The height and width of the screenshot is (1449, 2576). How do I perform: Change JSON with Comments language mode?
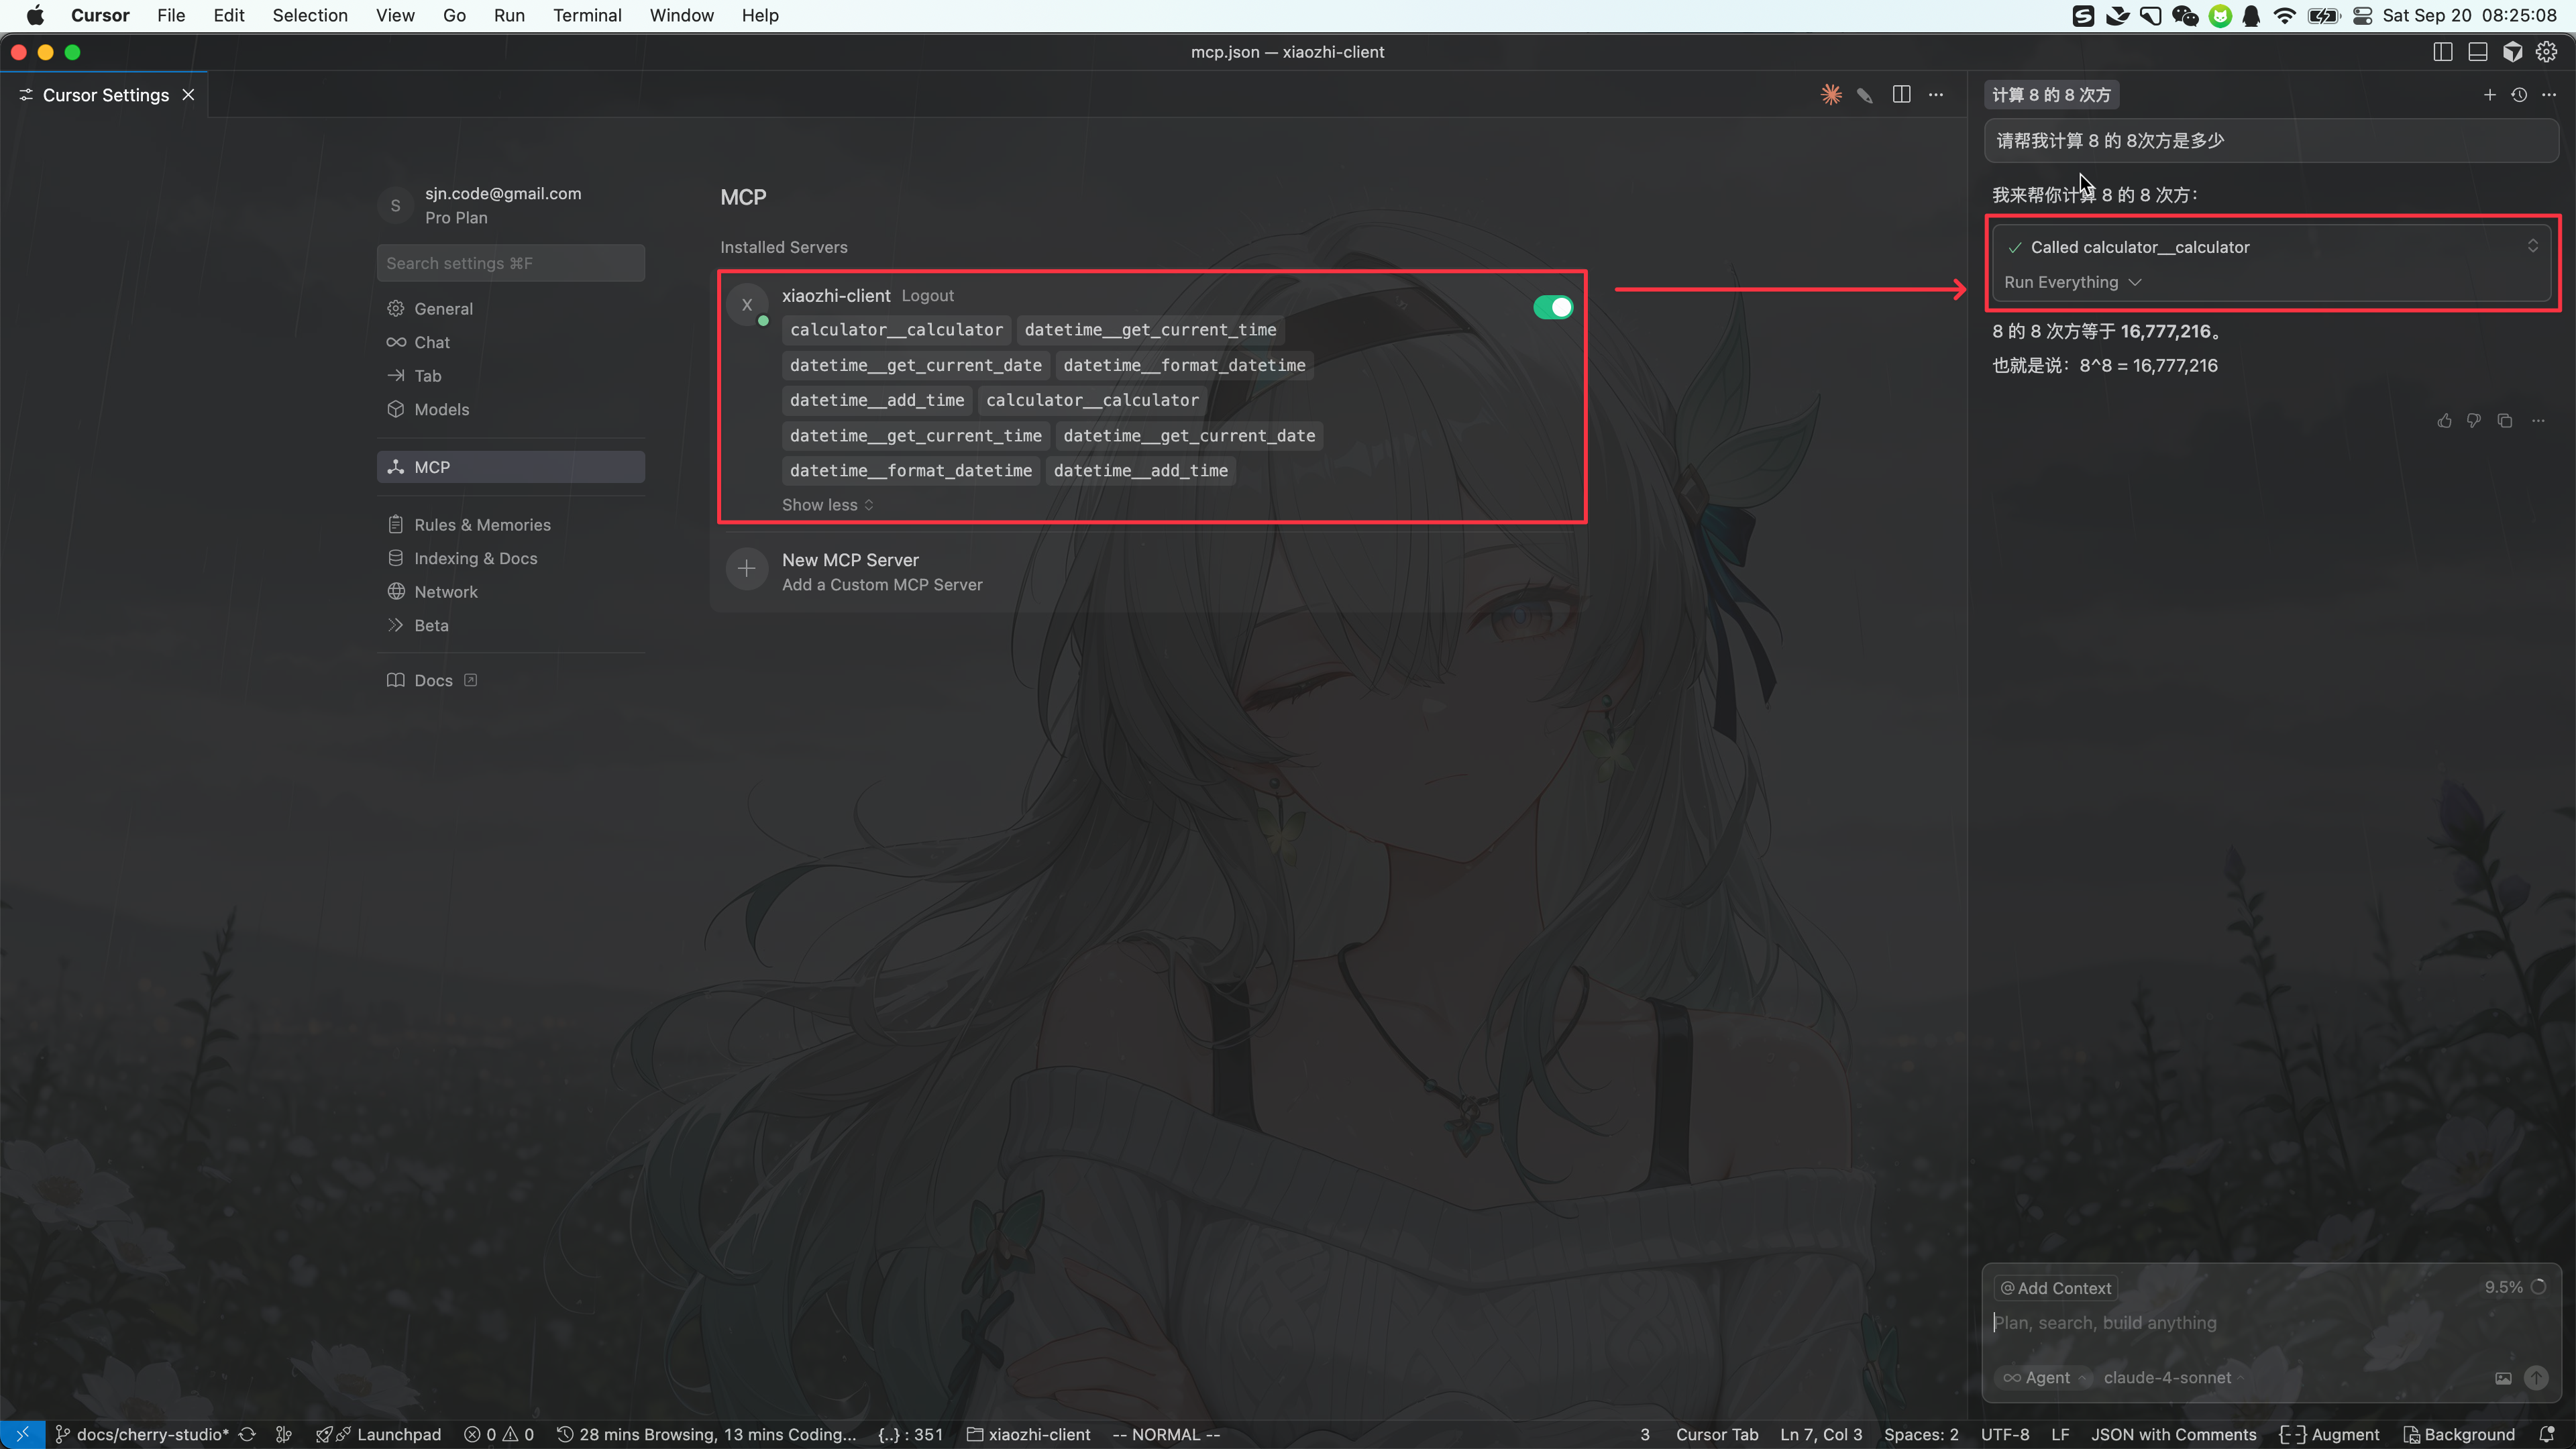2173,1435
